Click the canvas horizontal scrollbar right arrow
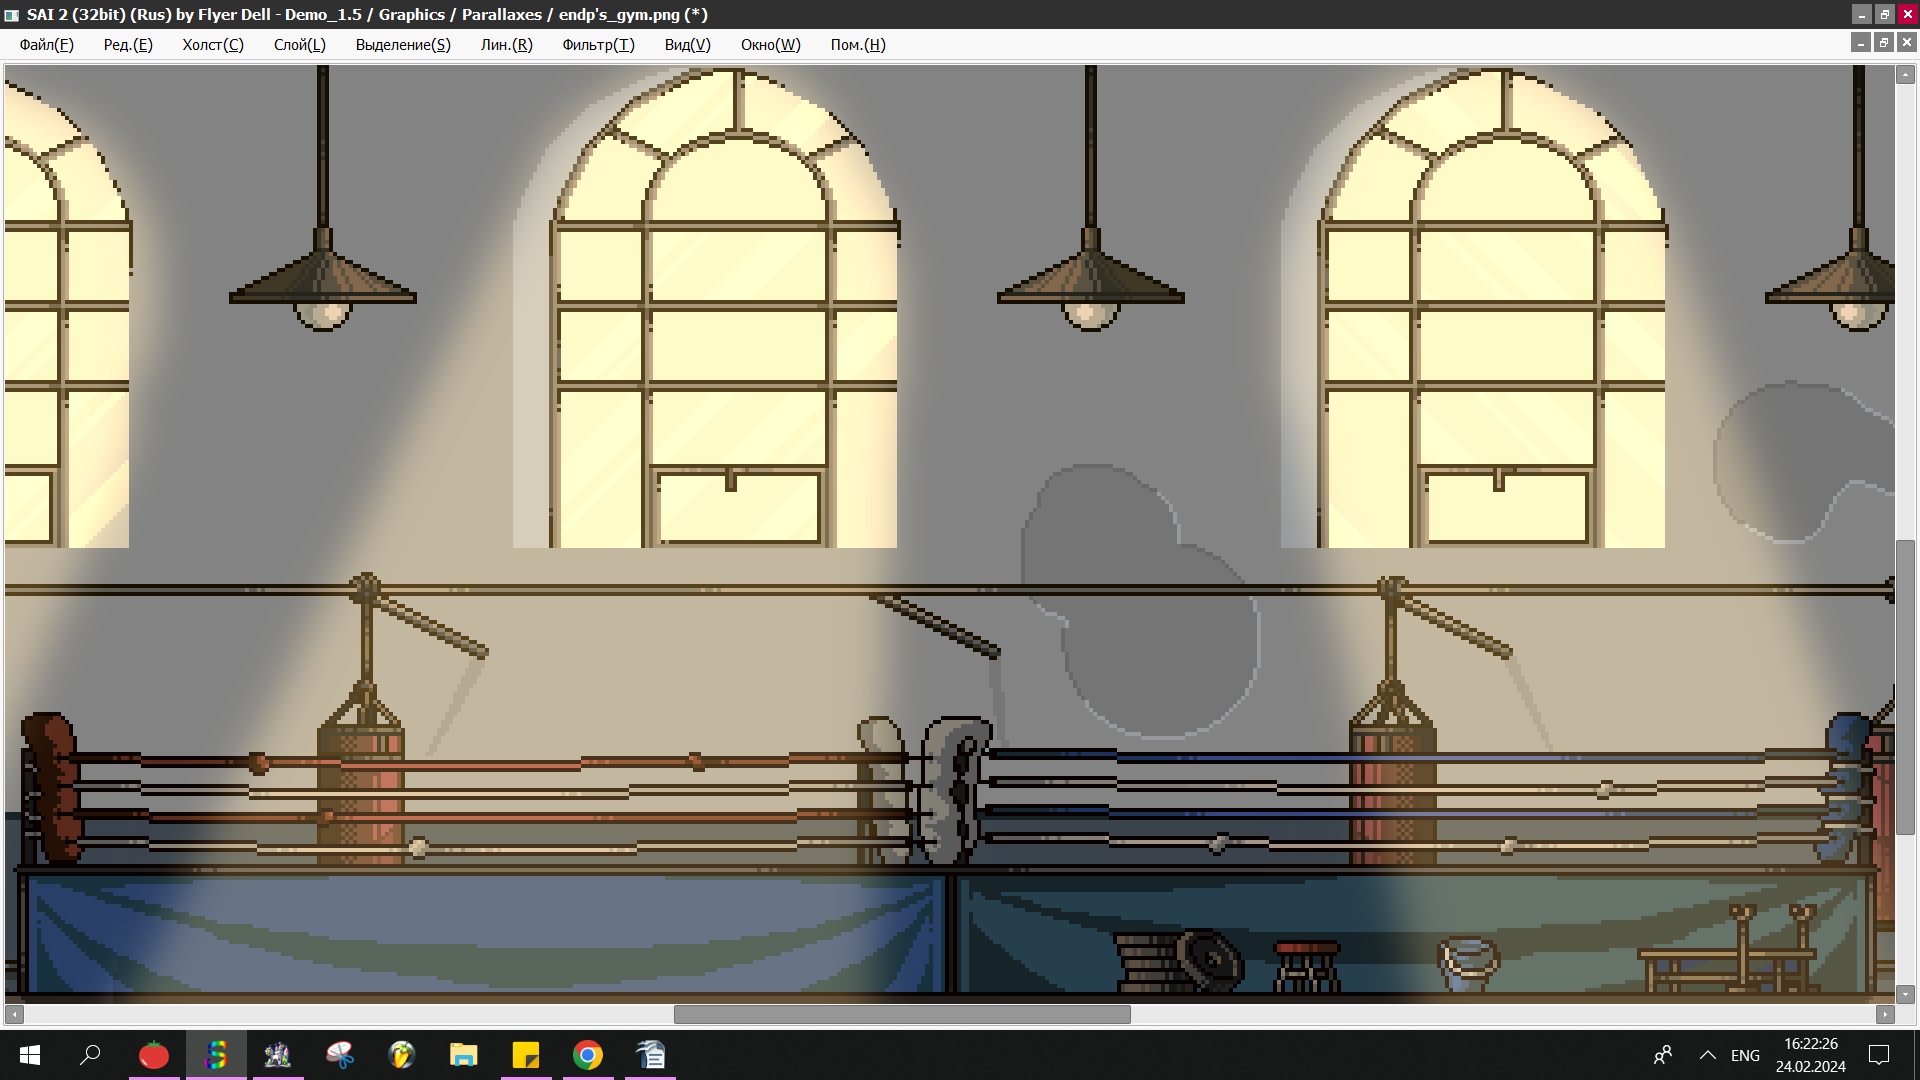 1885,1014
